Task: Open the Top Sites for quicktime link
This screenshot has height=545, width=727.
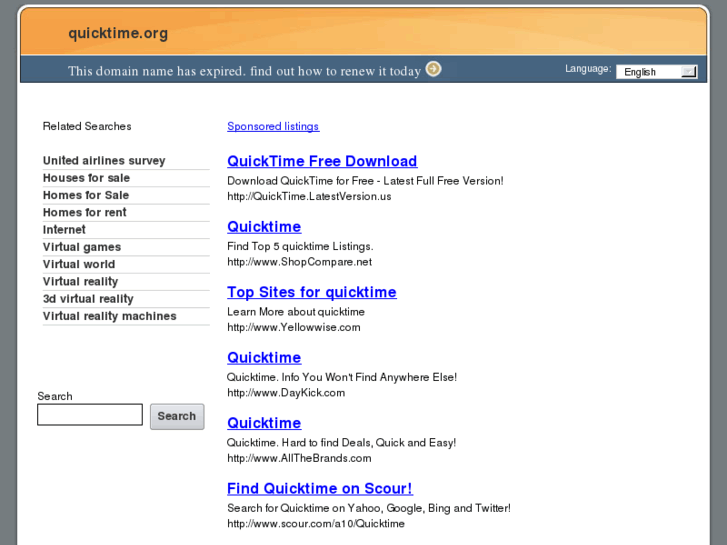Action: [312, 292]
